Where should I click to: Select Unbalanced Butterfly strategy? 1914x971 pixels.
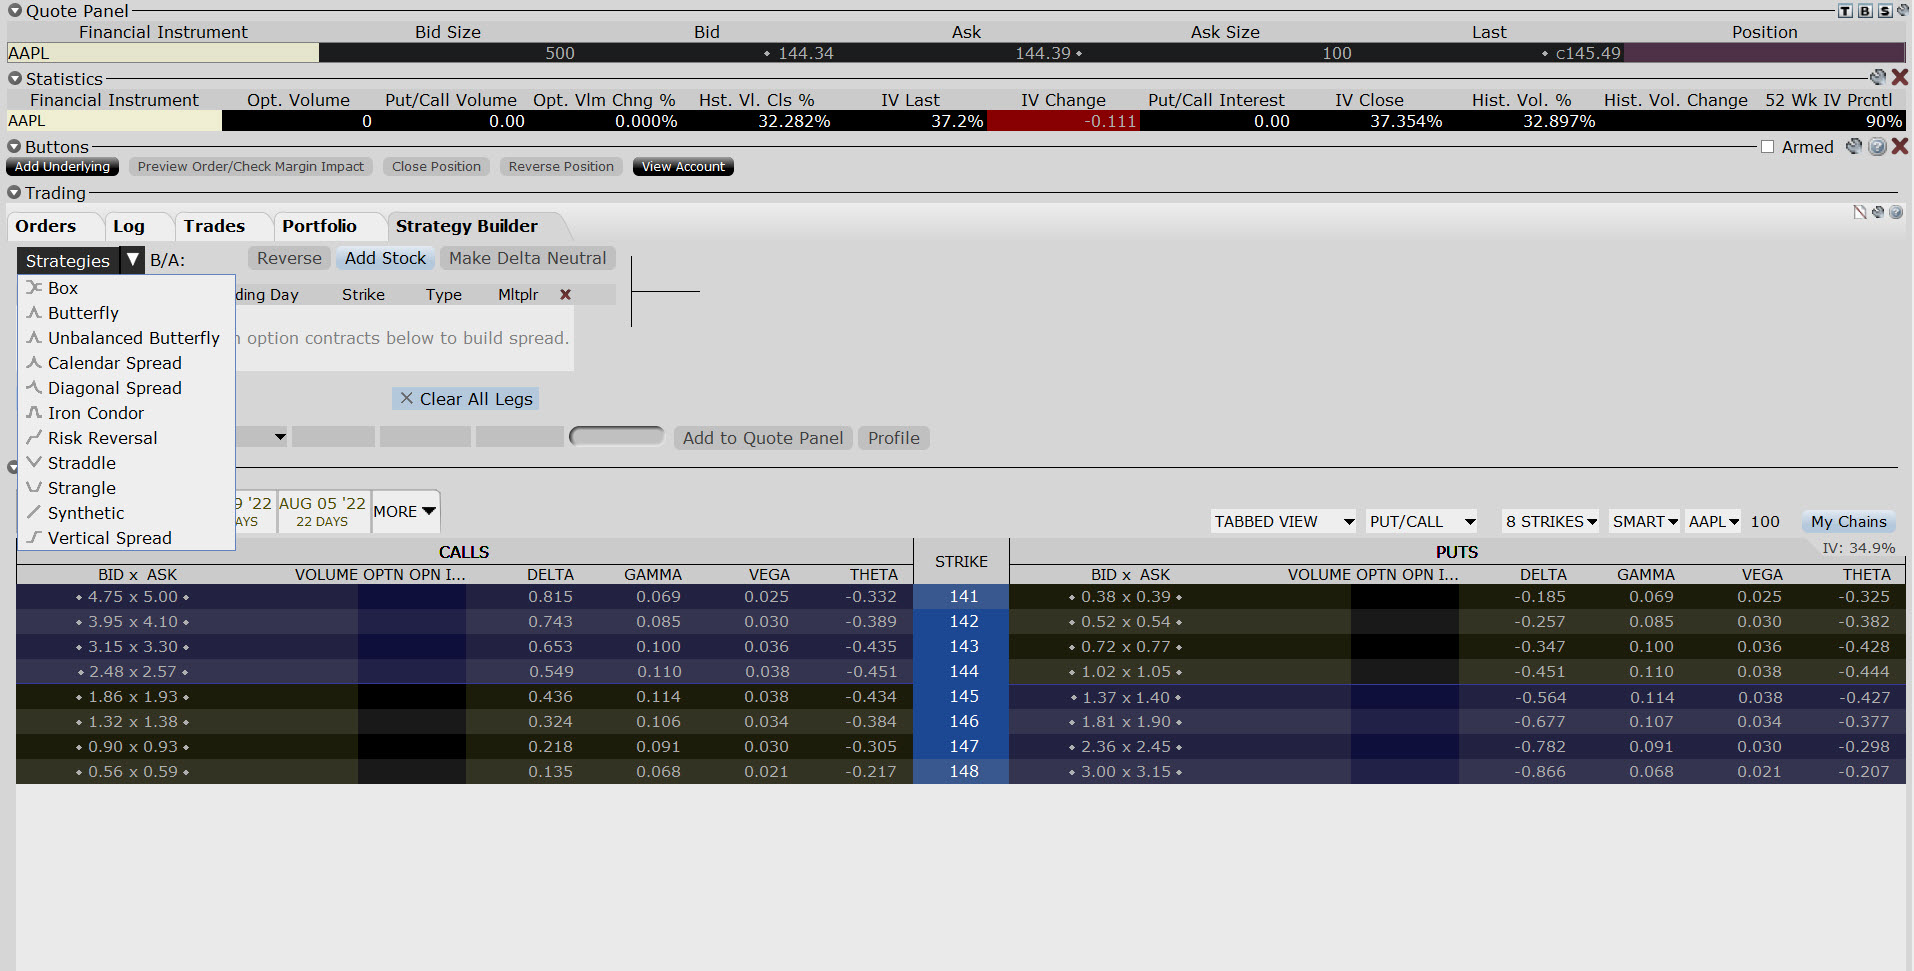coord(126,338)
